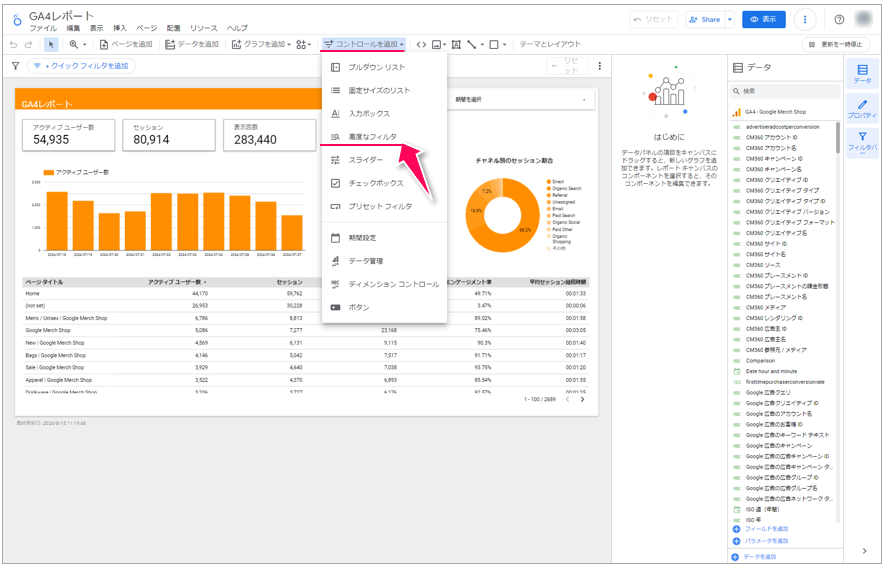Screen dimensions: 885x567
Task: Click the line drawing tool icon
Action: click(472, 44)
